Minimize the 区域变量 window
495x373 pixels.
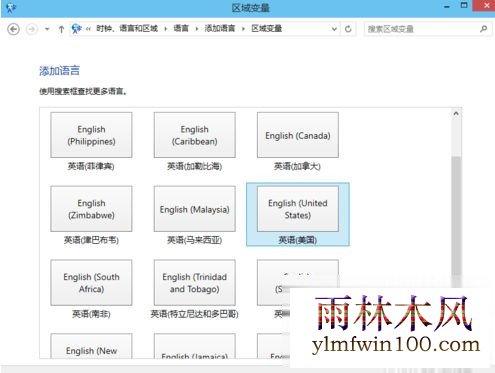click(x=447, y=7)
